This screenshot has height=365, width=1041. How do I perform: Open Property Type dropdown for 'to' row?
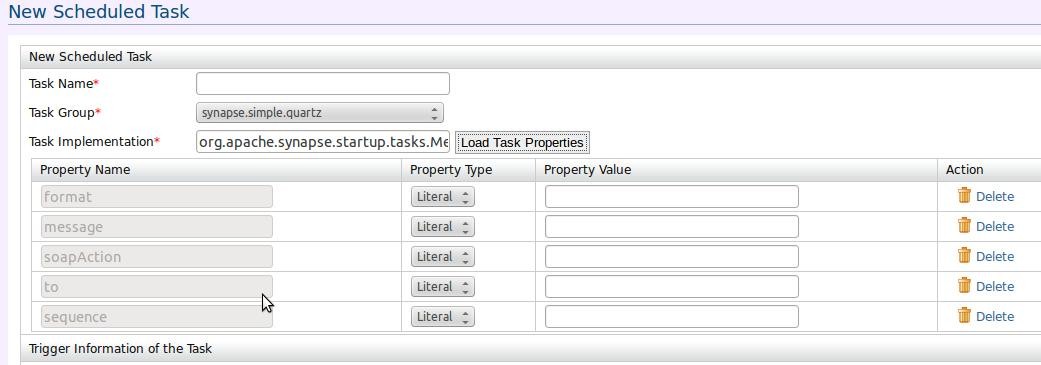pyautogui.click(x=443, y=287)
